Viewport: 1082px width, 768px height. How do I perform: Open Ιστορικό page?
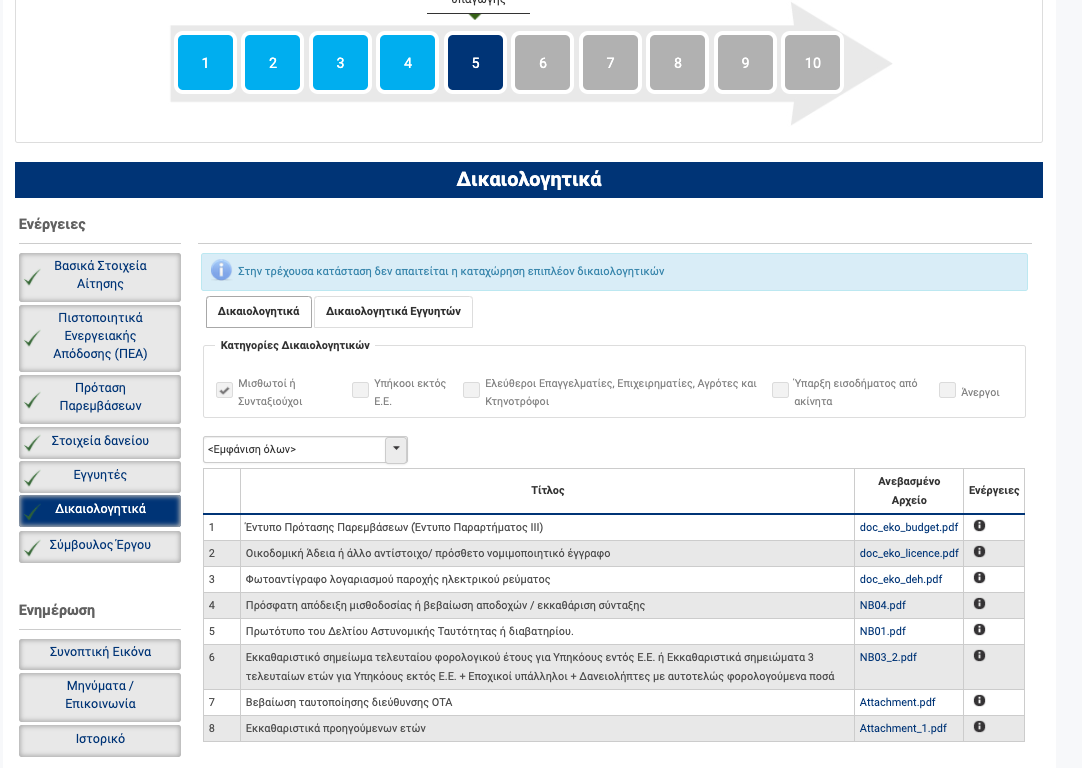click(x=100, y=739)
